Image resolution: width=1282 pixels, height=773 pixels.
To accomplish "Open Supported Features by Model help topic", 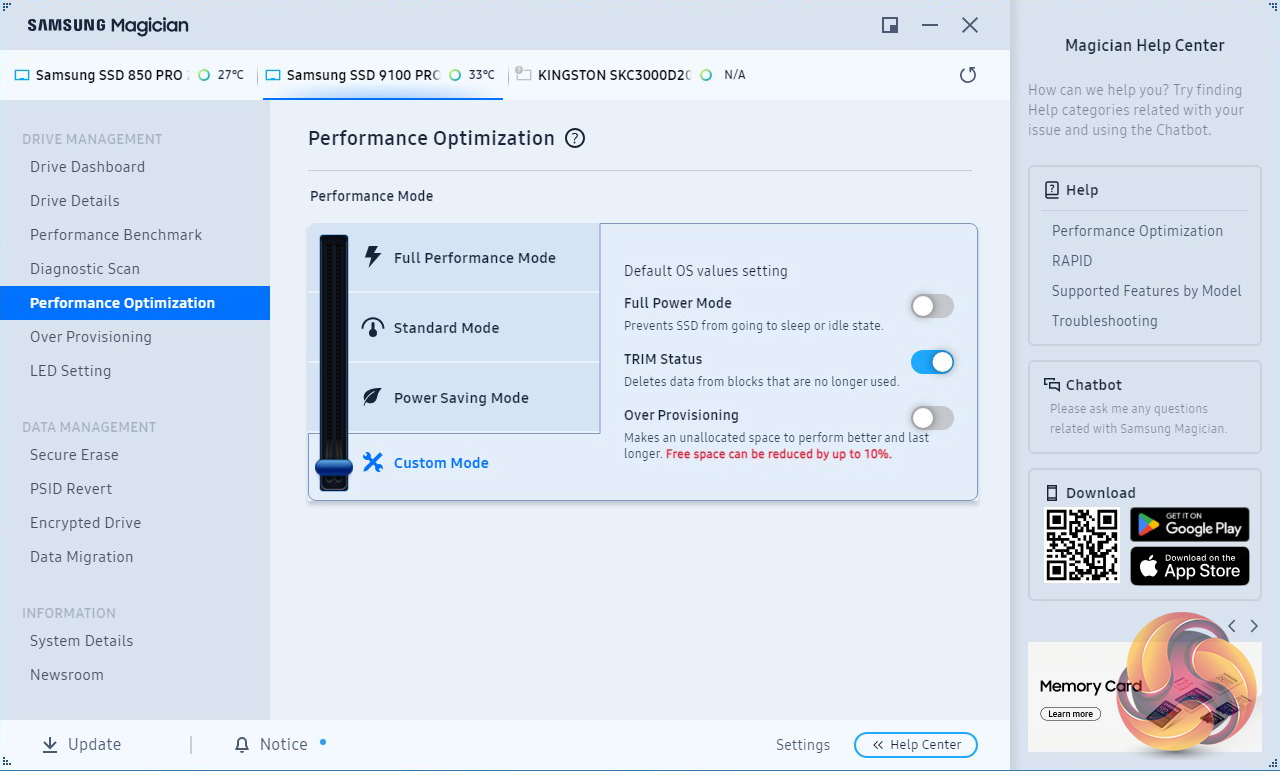I will [x=1146, y=291].
